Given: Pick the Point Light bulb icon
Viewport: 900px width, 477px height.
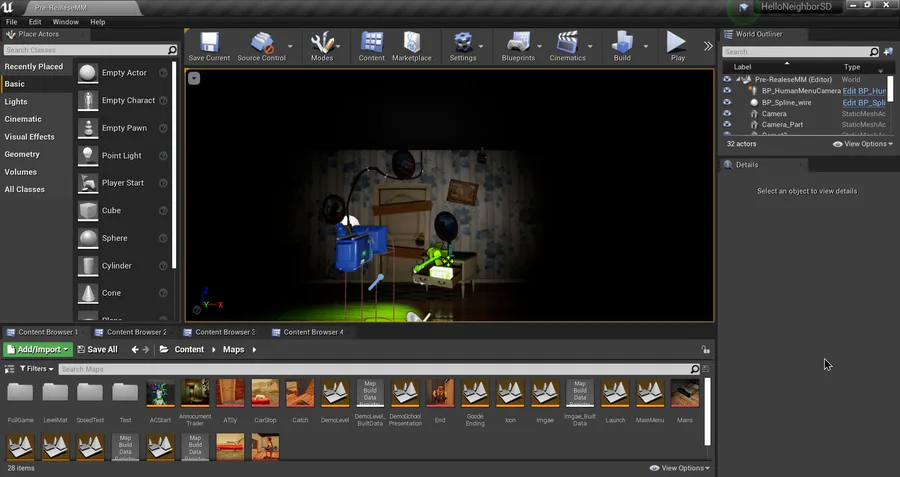Looking at the screenshot, I should click(x=88, y=156).
